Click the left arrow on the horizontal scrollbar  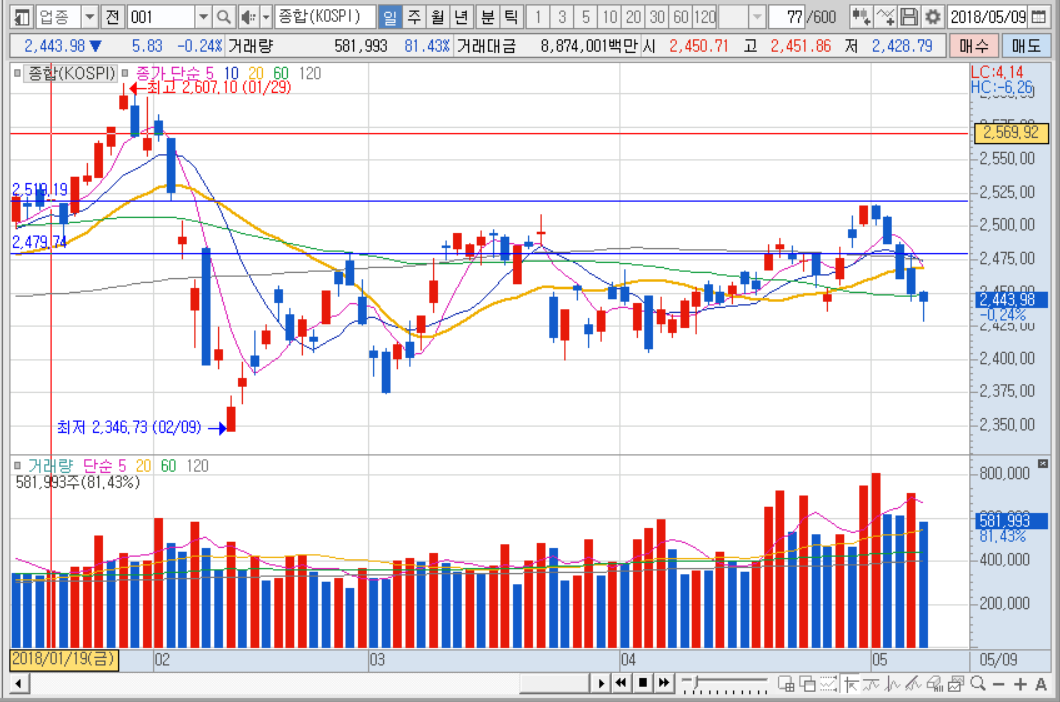(x=18, y=684)
